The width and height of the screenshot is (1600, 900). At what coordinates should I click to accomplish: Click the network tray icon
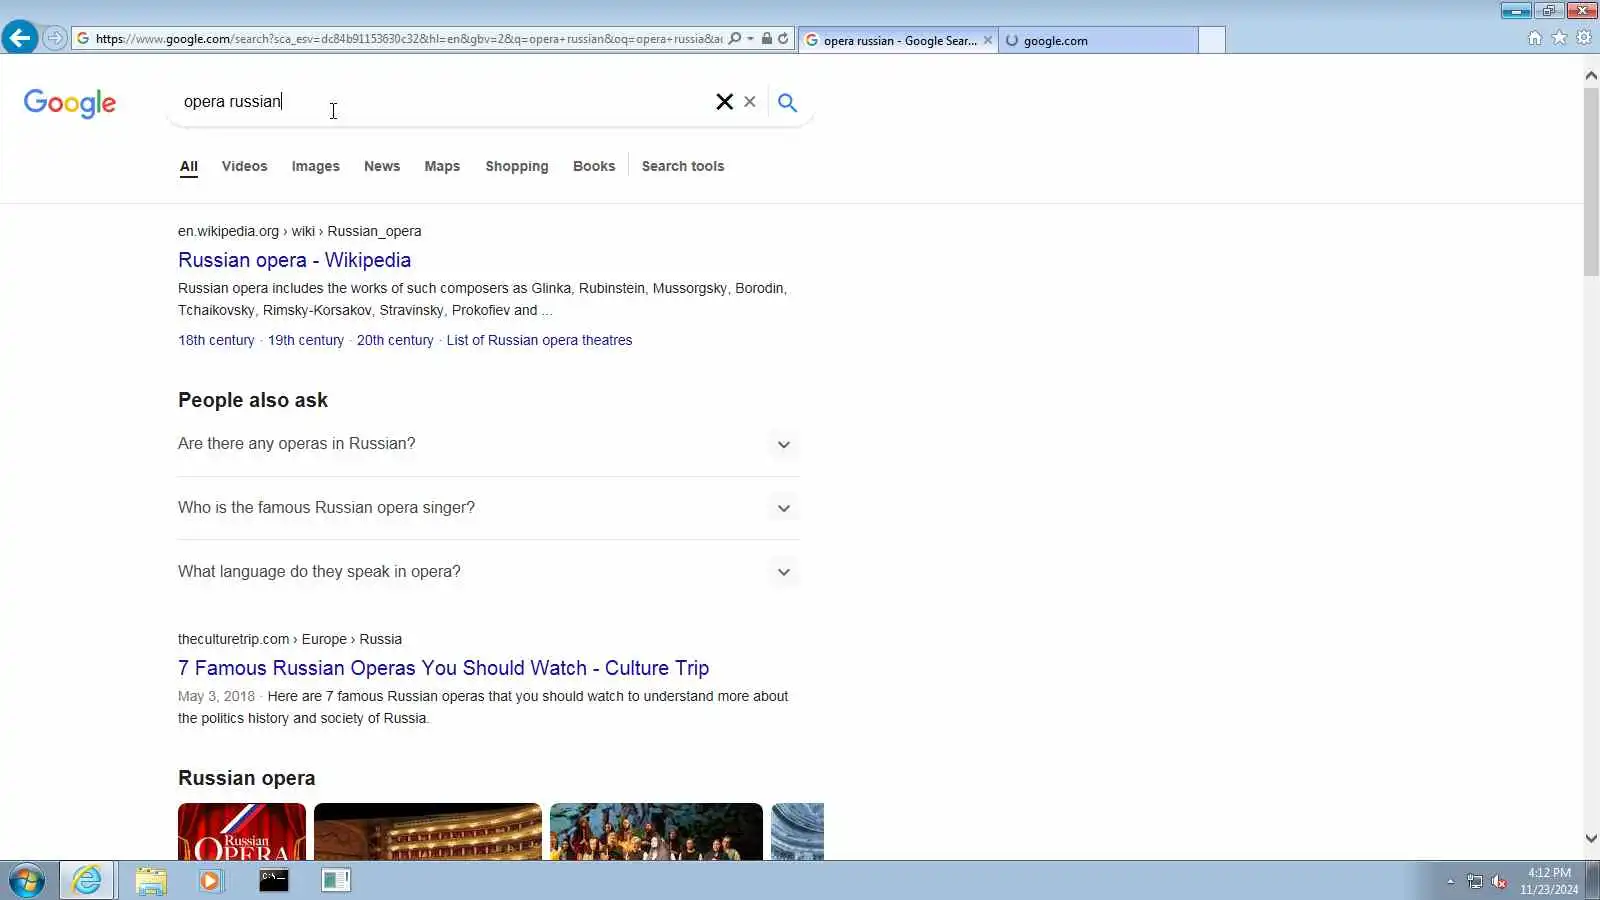pos(1475,881)
